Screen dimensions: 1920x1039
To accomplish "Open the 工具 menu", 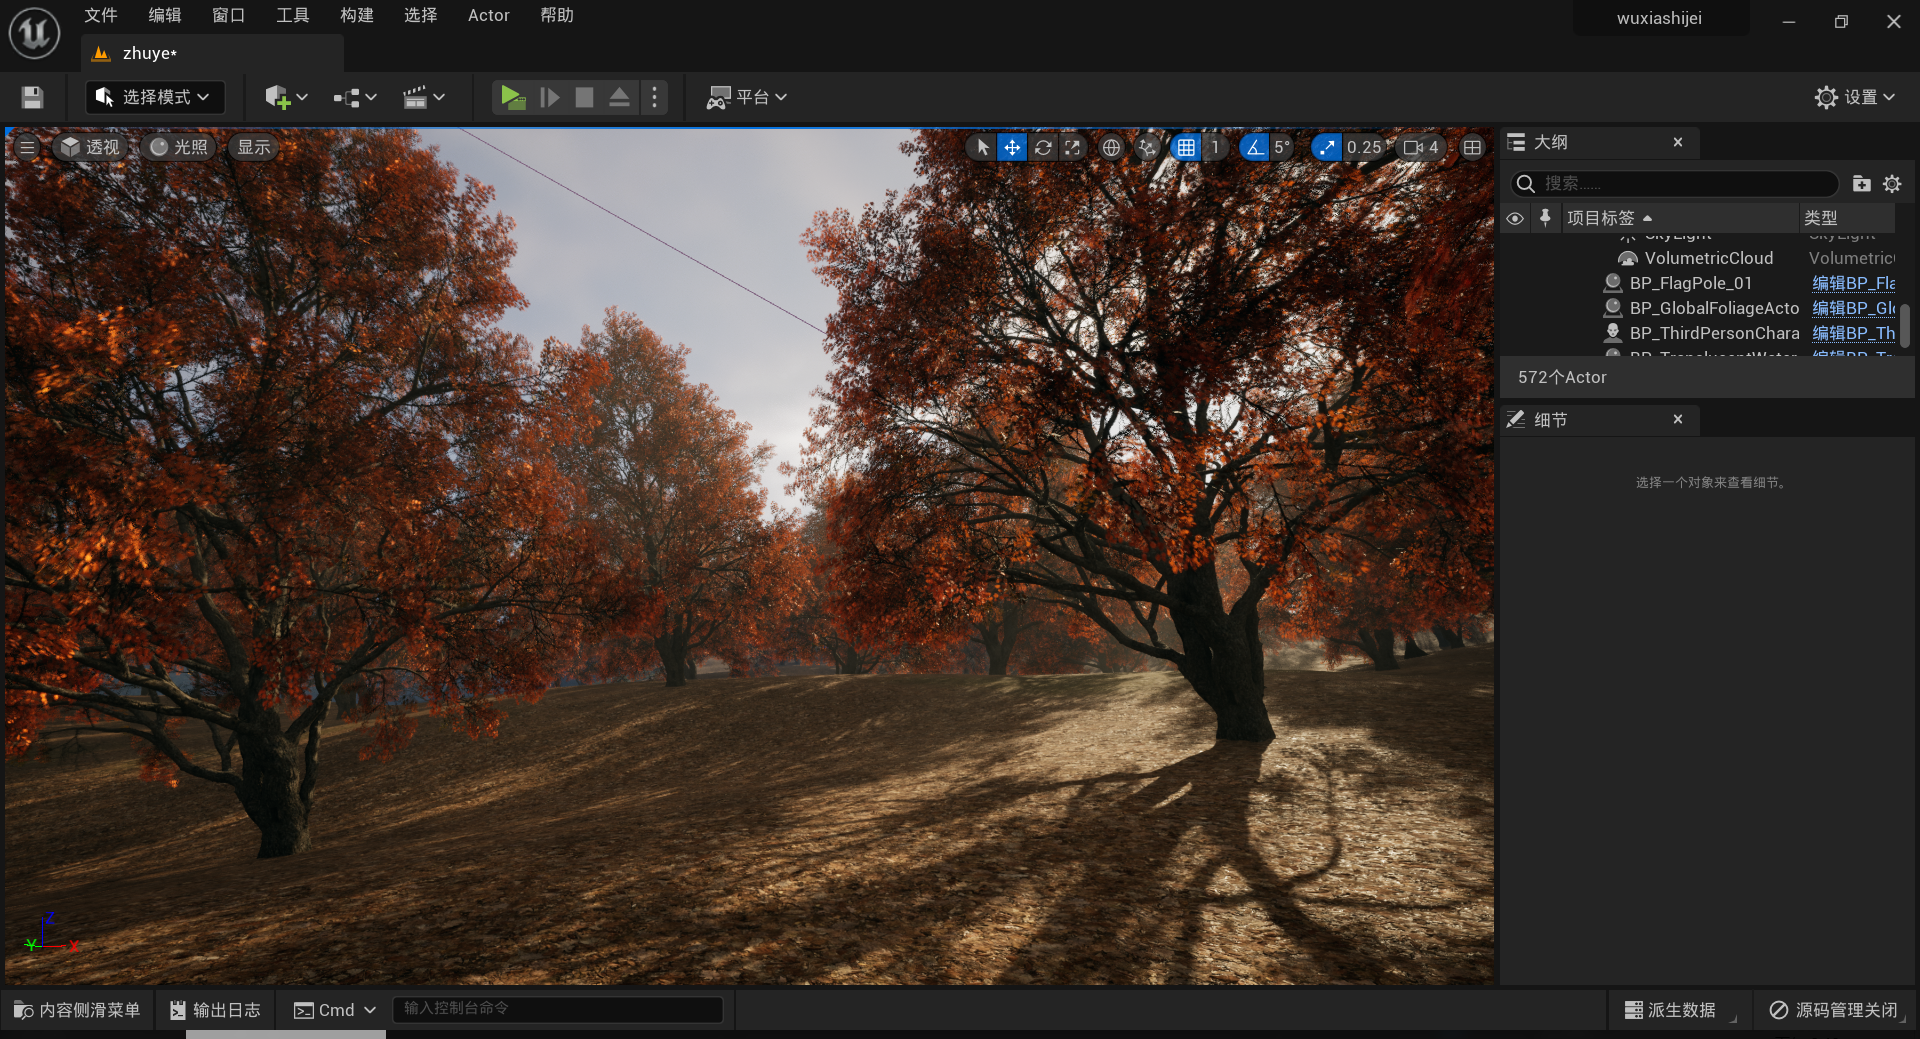I will tap(292, 15).
